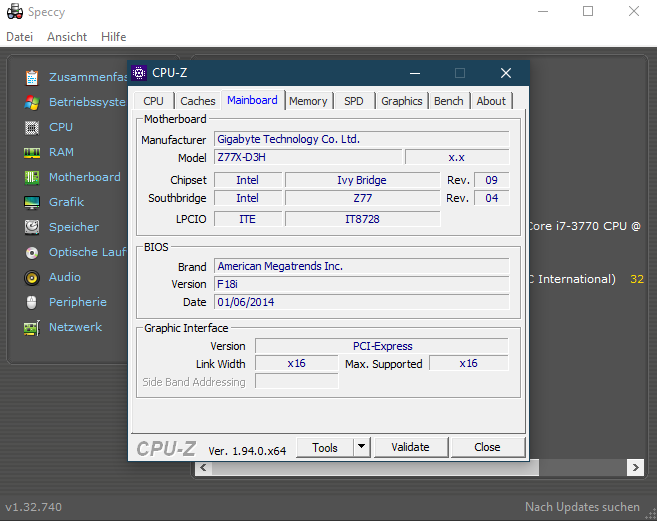The height and width of the screenshot is (521, 657).
Task: Click the CPU chip icon in Speccy sidebar
Action: tap(32, 127)
